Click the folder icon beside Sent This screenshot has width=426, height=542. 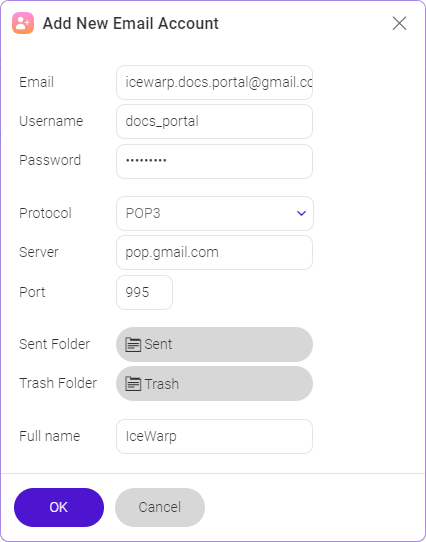[x=133, y=345]
